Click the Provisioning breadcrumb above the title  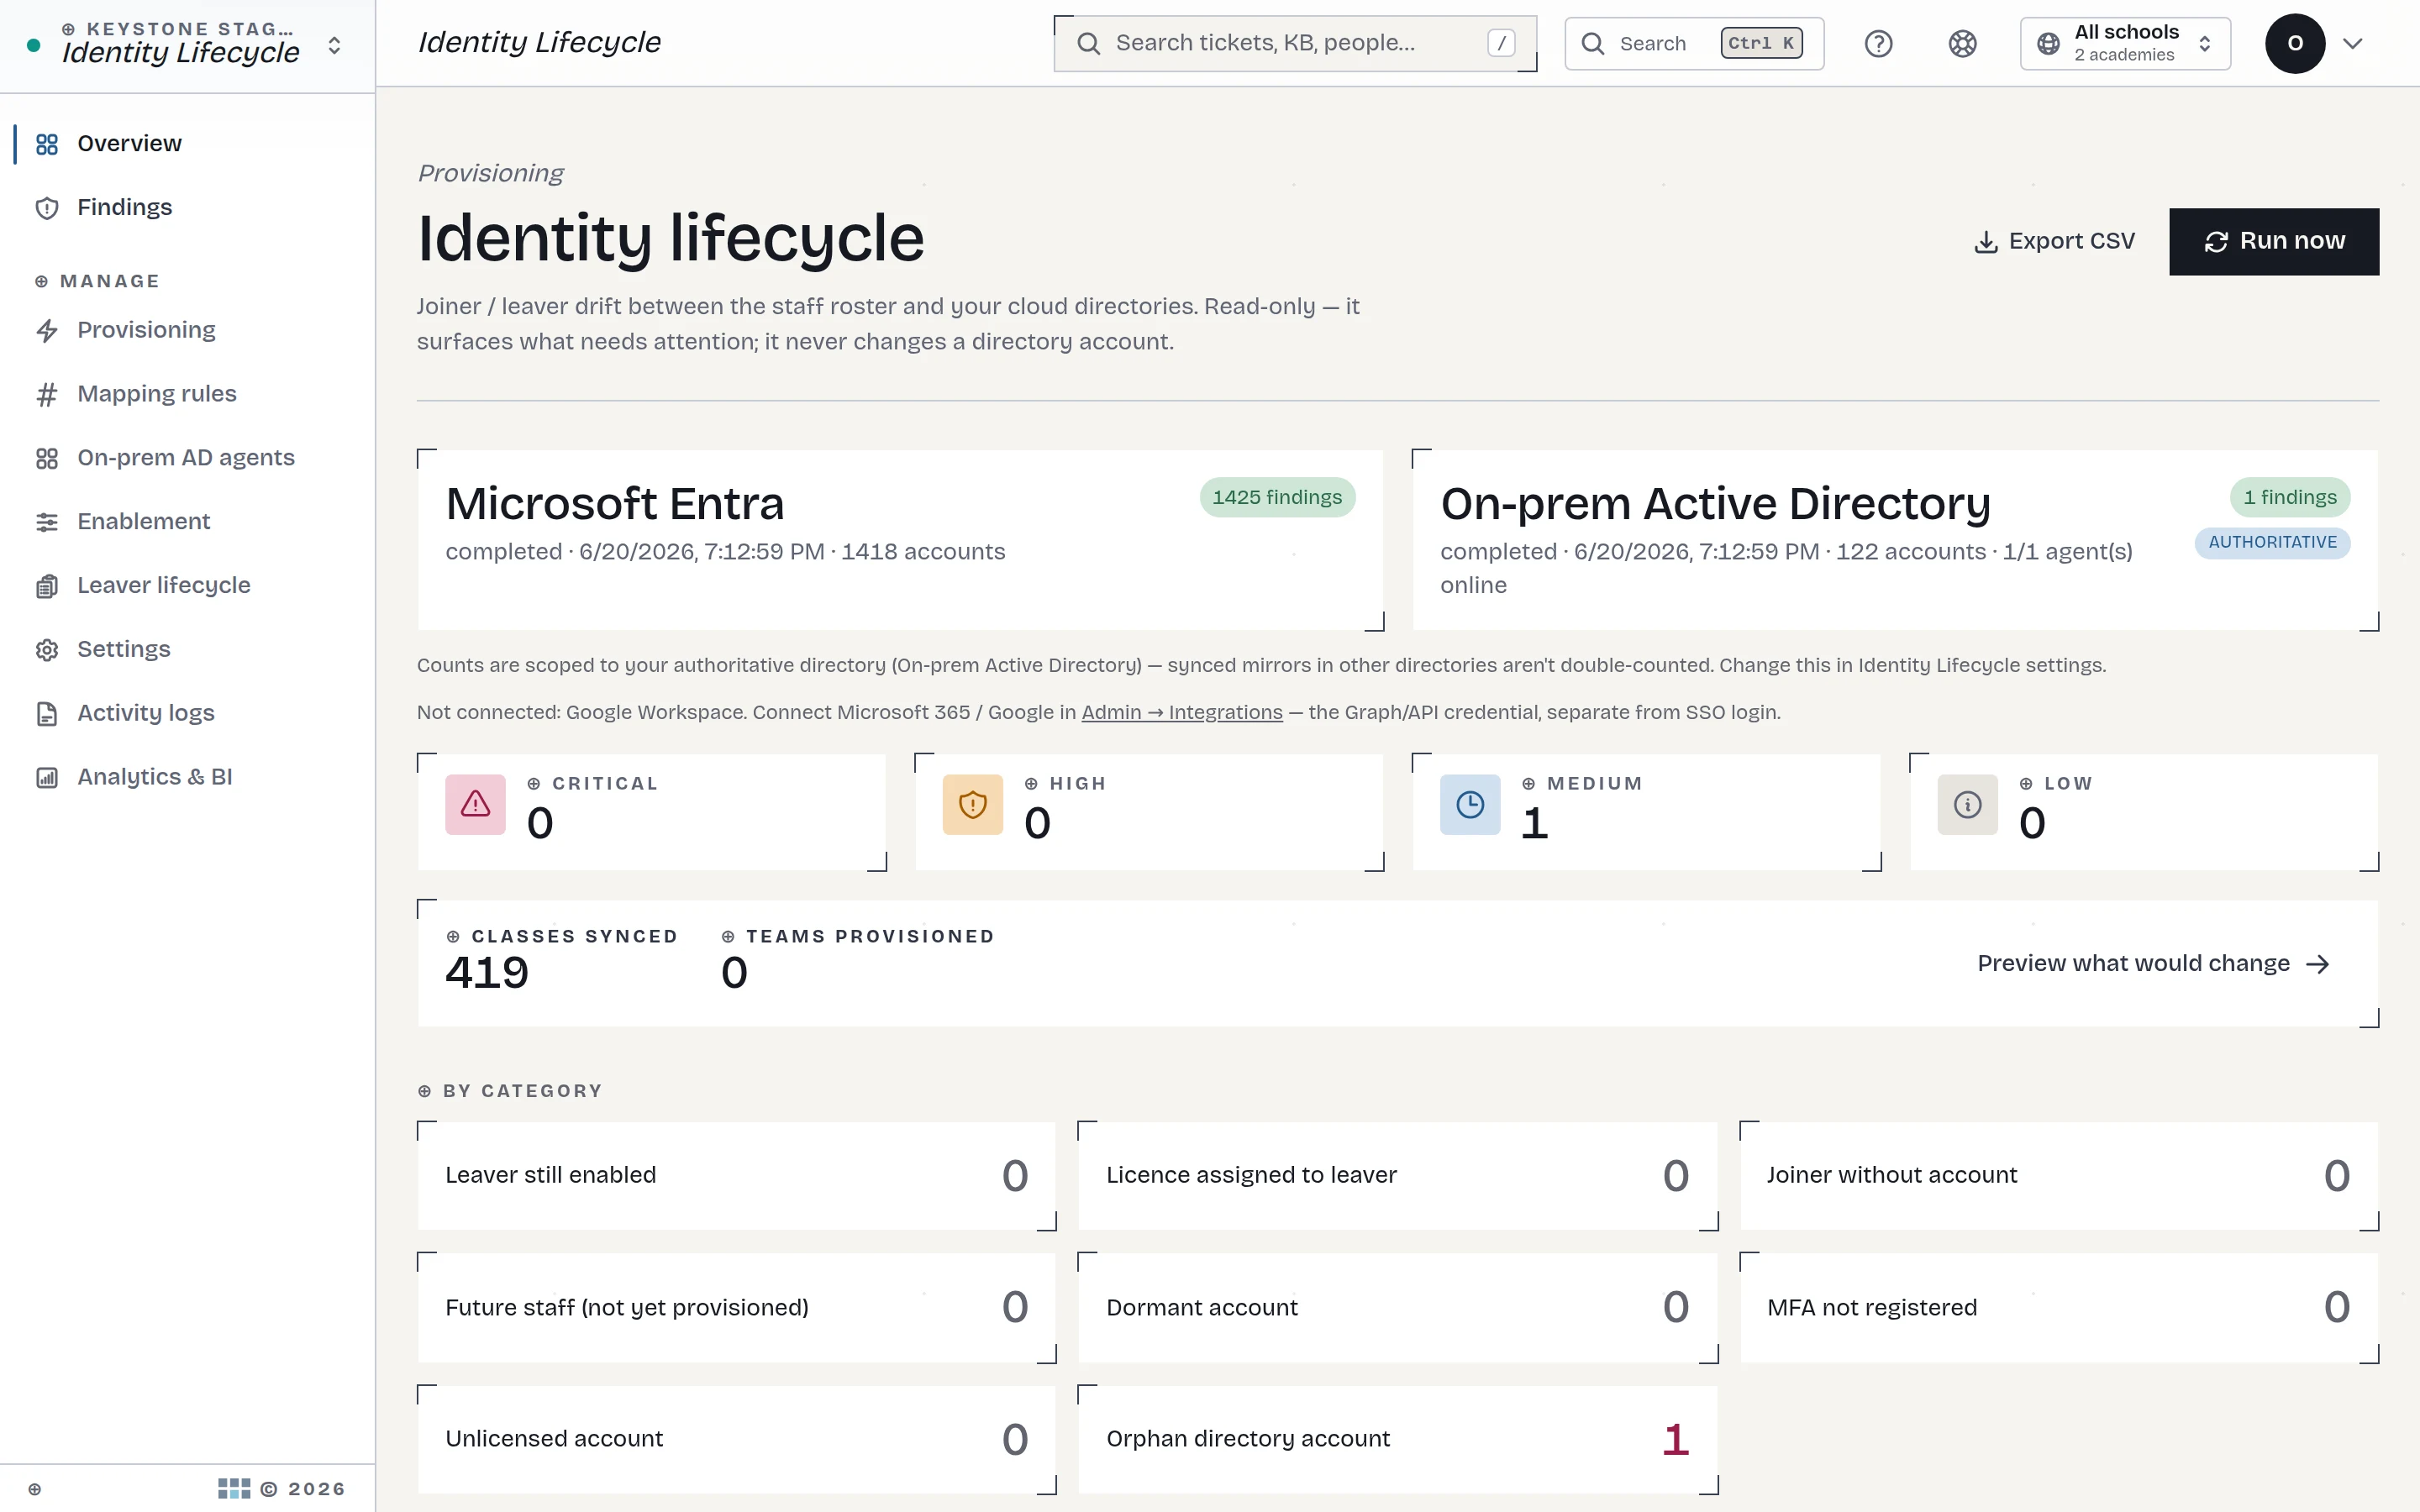(490, 173)
